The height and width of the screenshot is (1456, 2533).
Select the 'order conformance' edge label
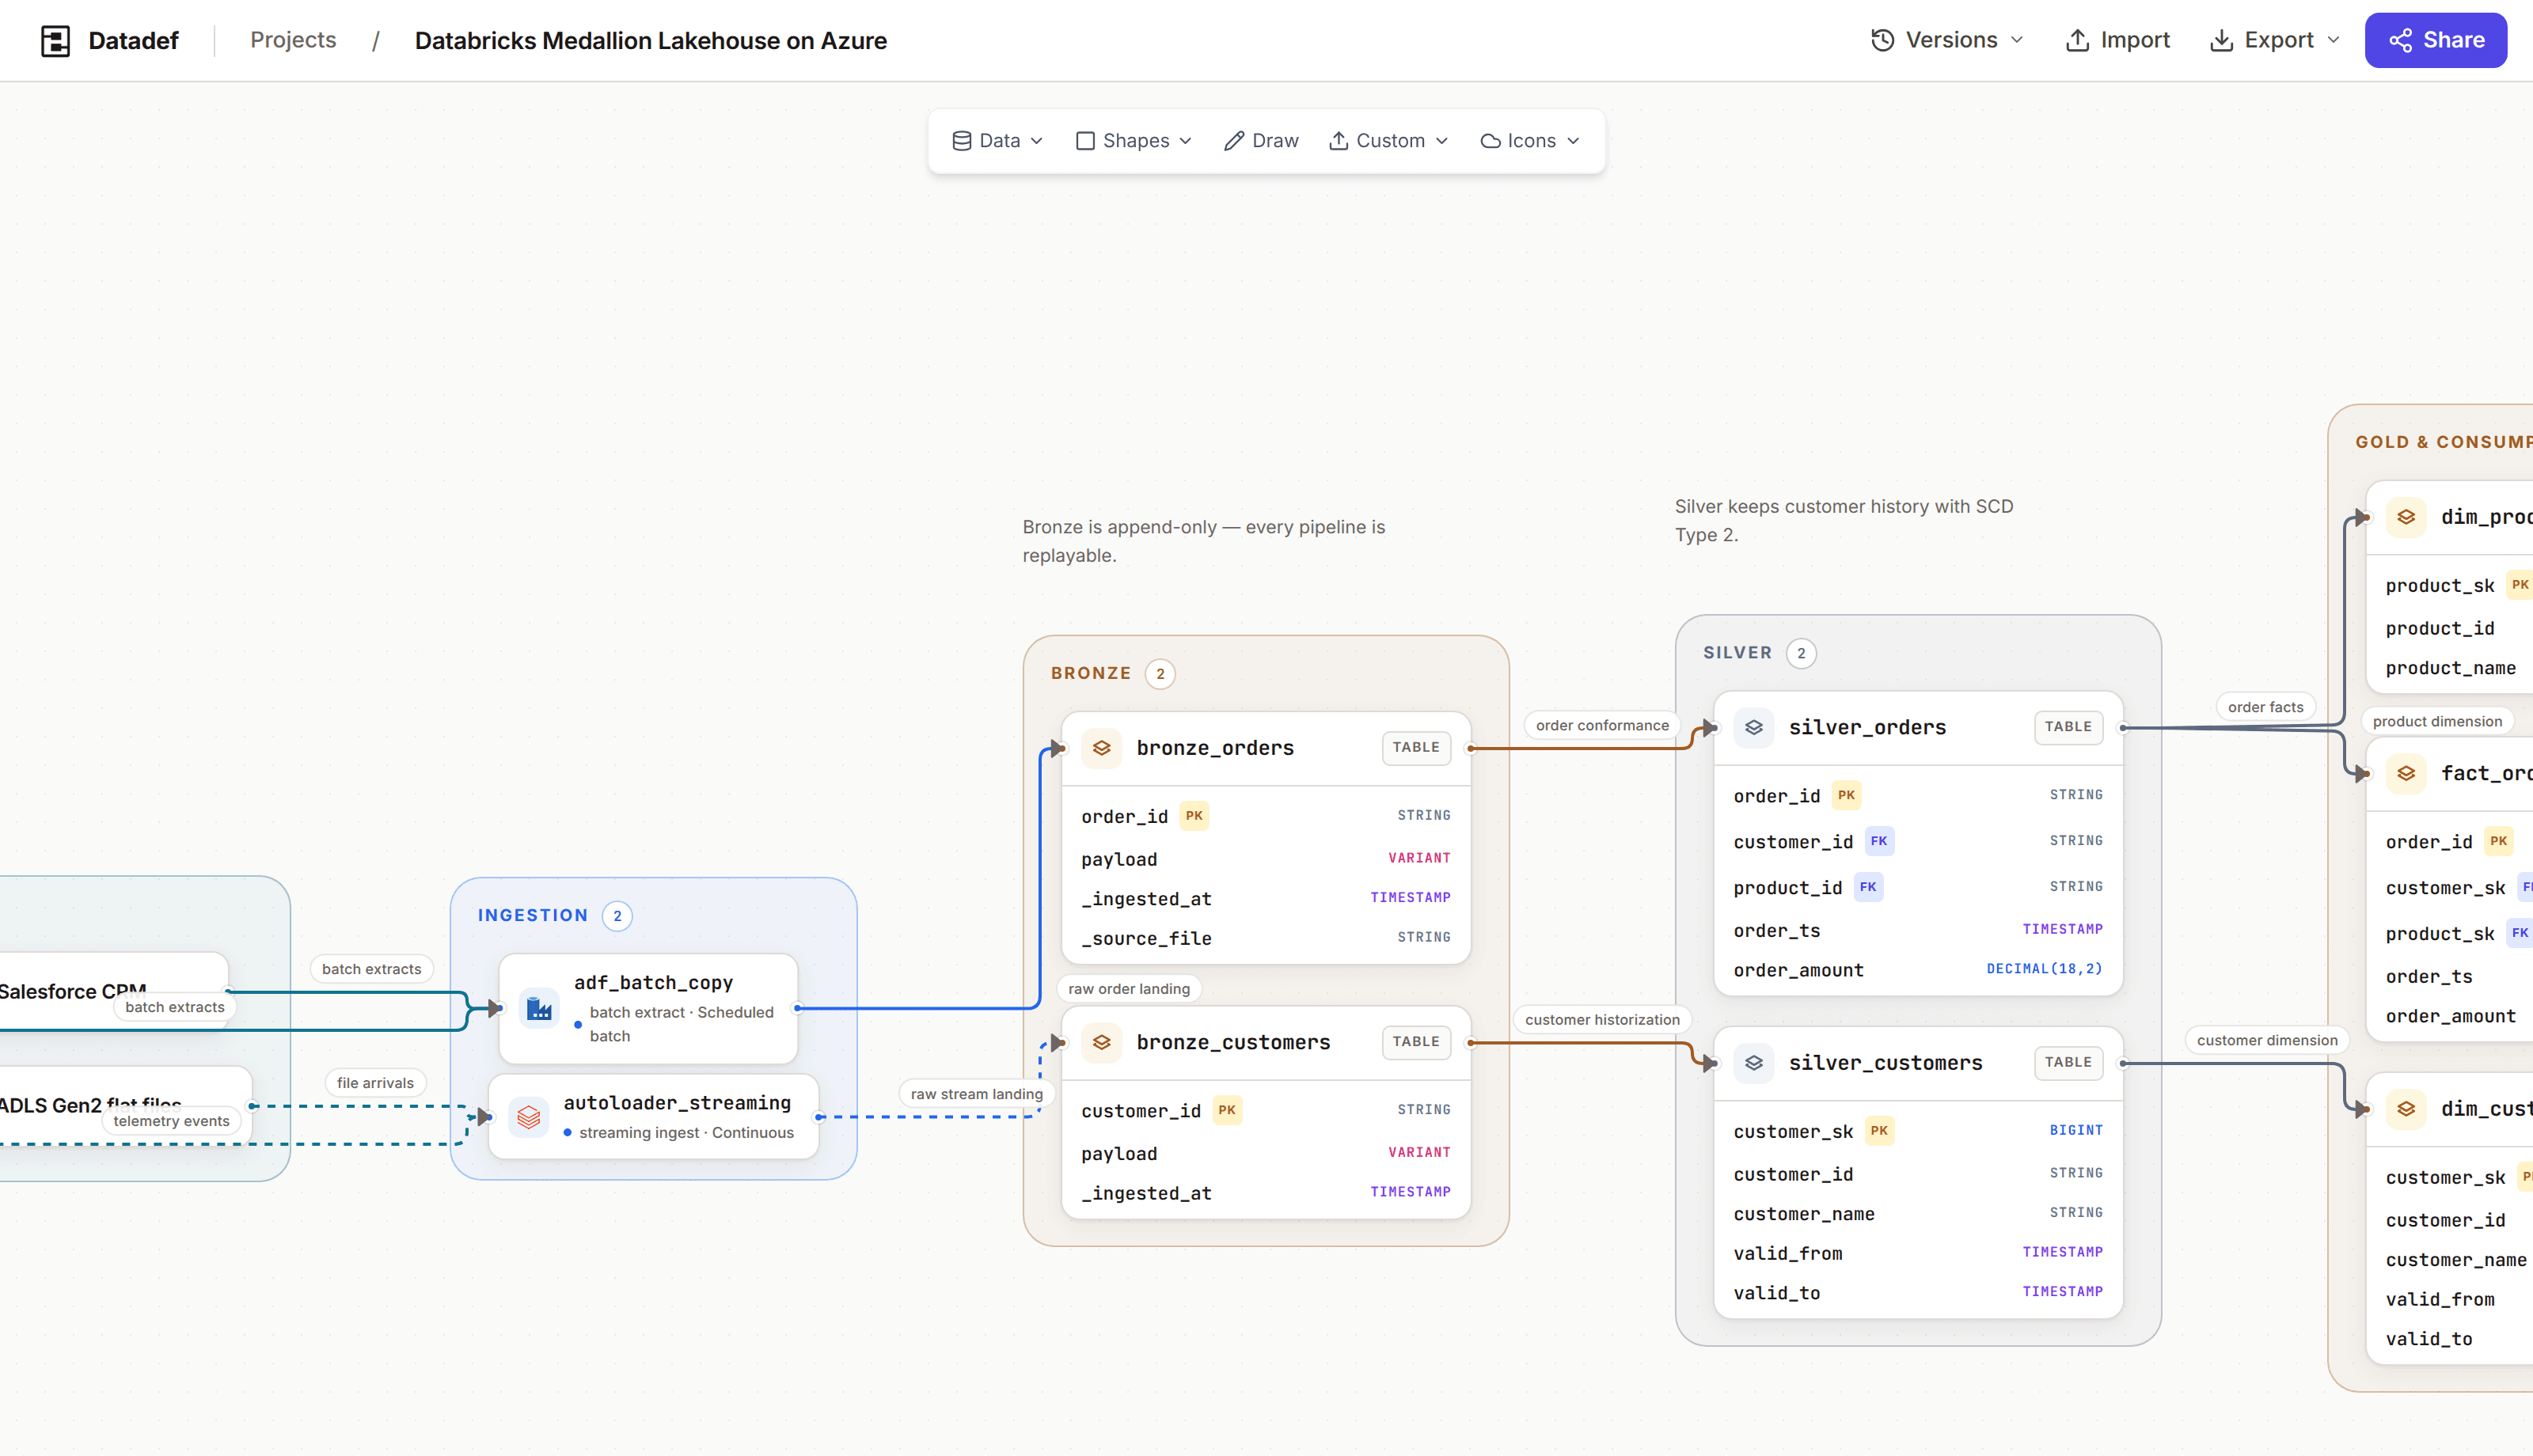1602,726
